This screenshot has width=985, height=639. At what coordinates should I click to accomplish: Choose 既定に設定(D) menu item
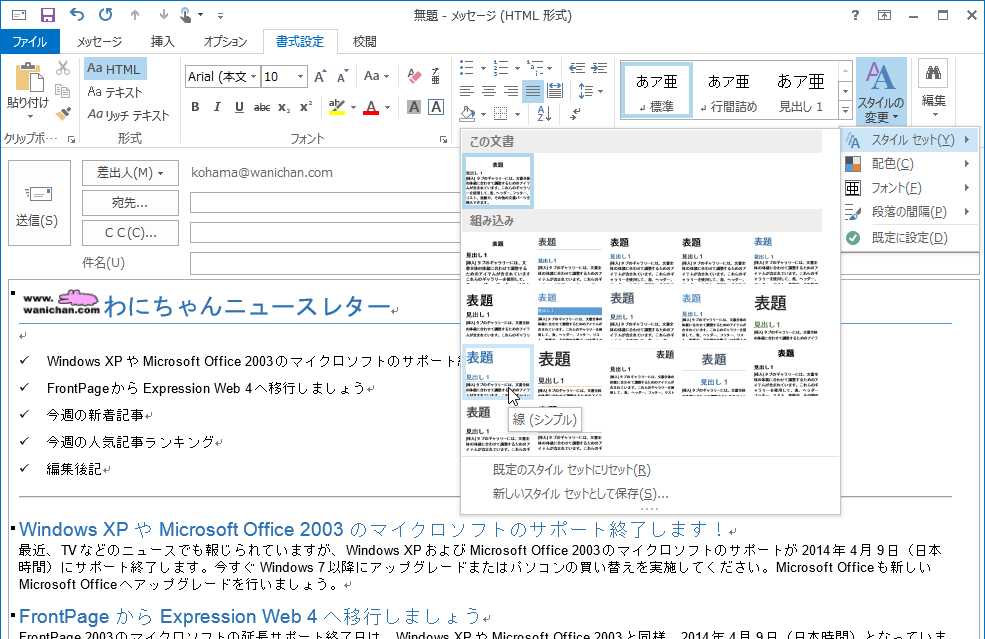(x=910, y=238)
